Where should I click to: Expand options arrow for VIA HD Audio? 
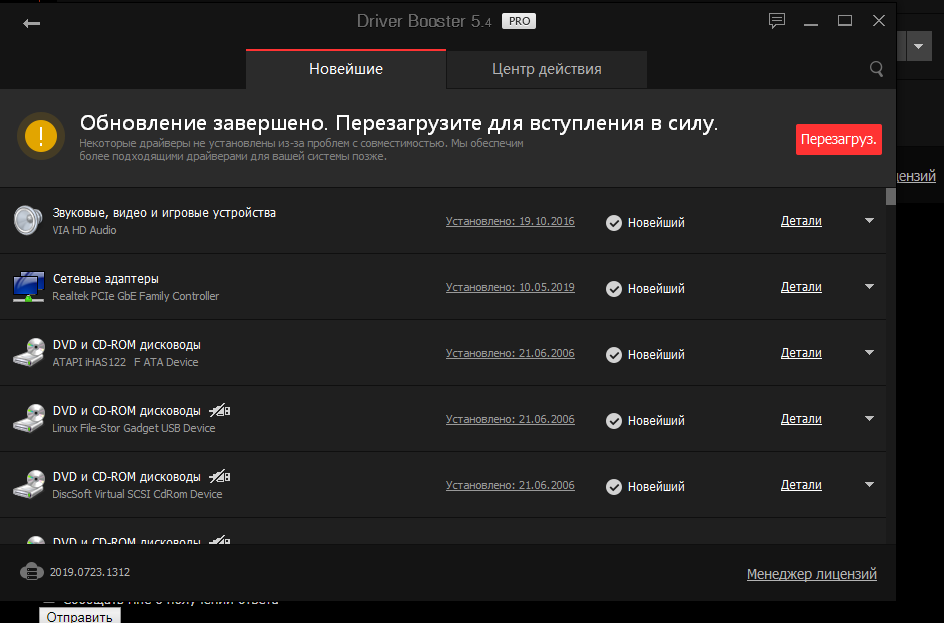tap(869, 221)
